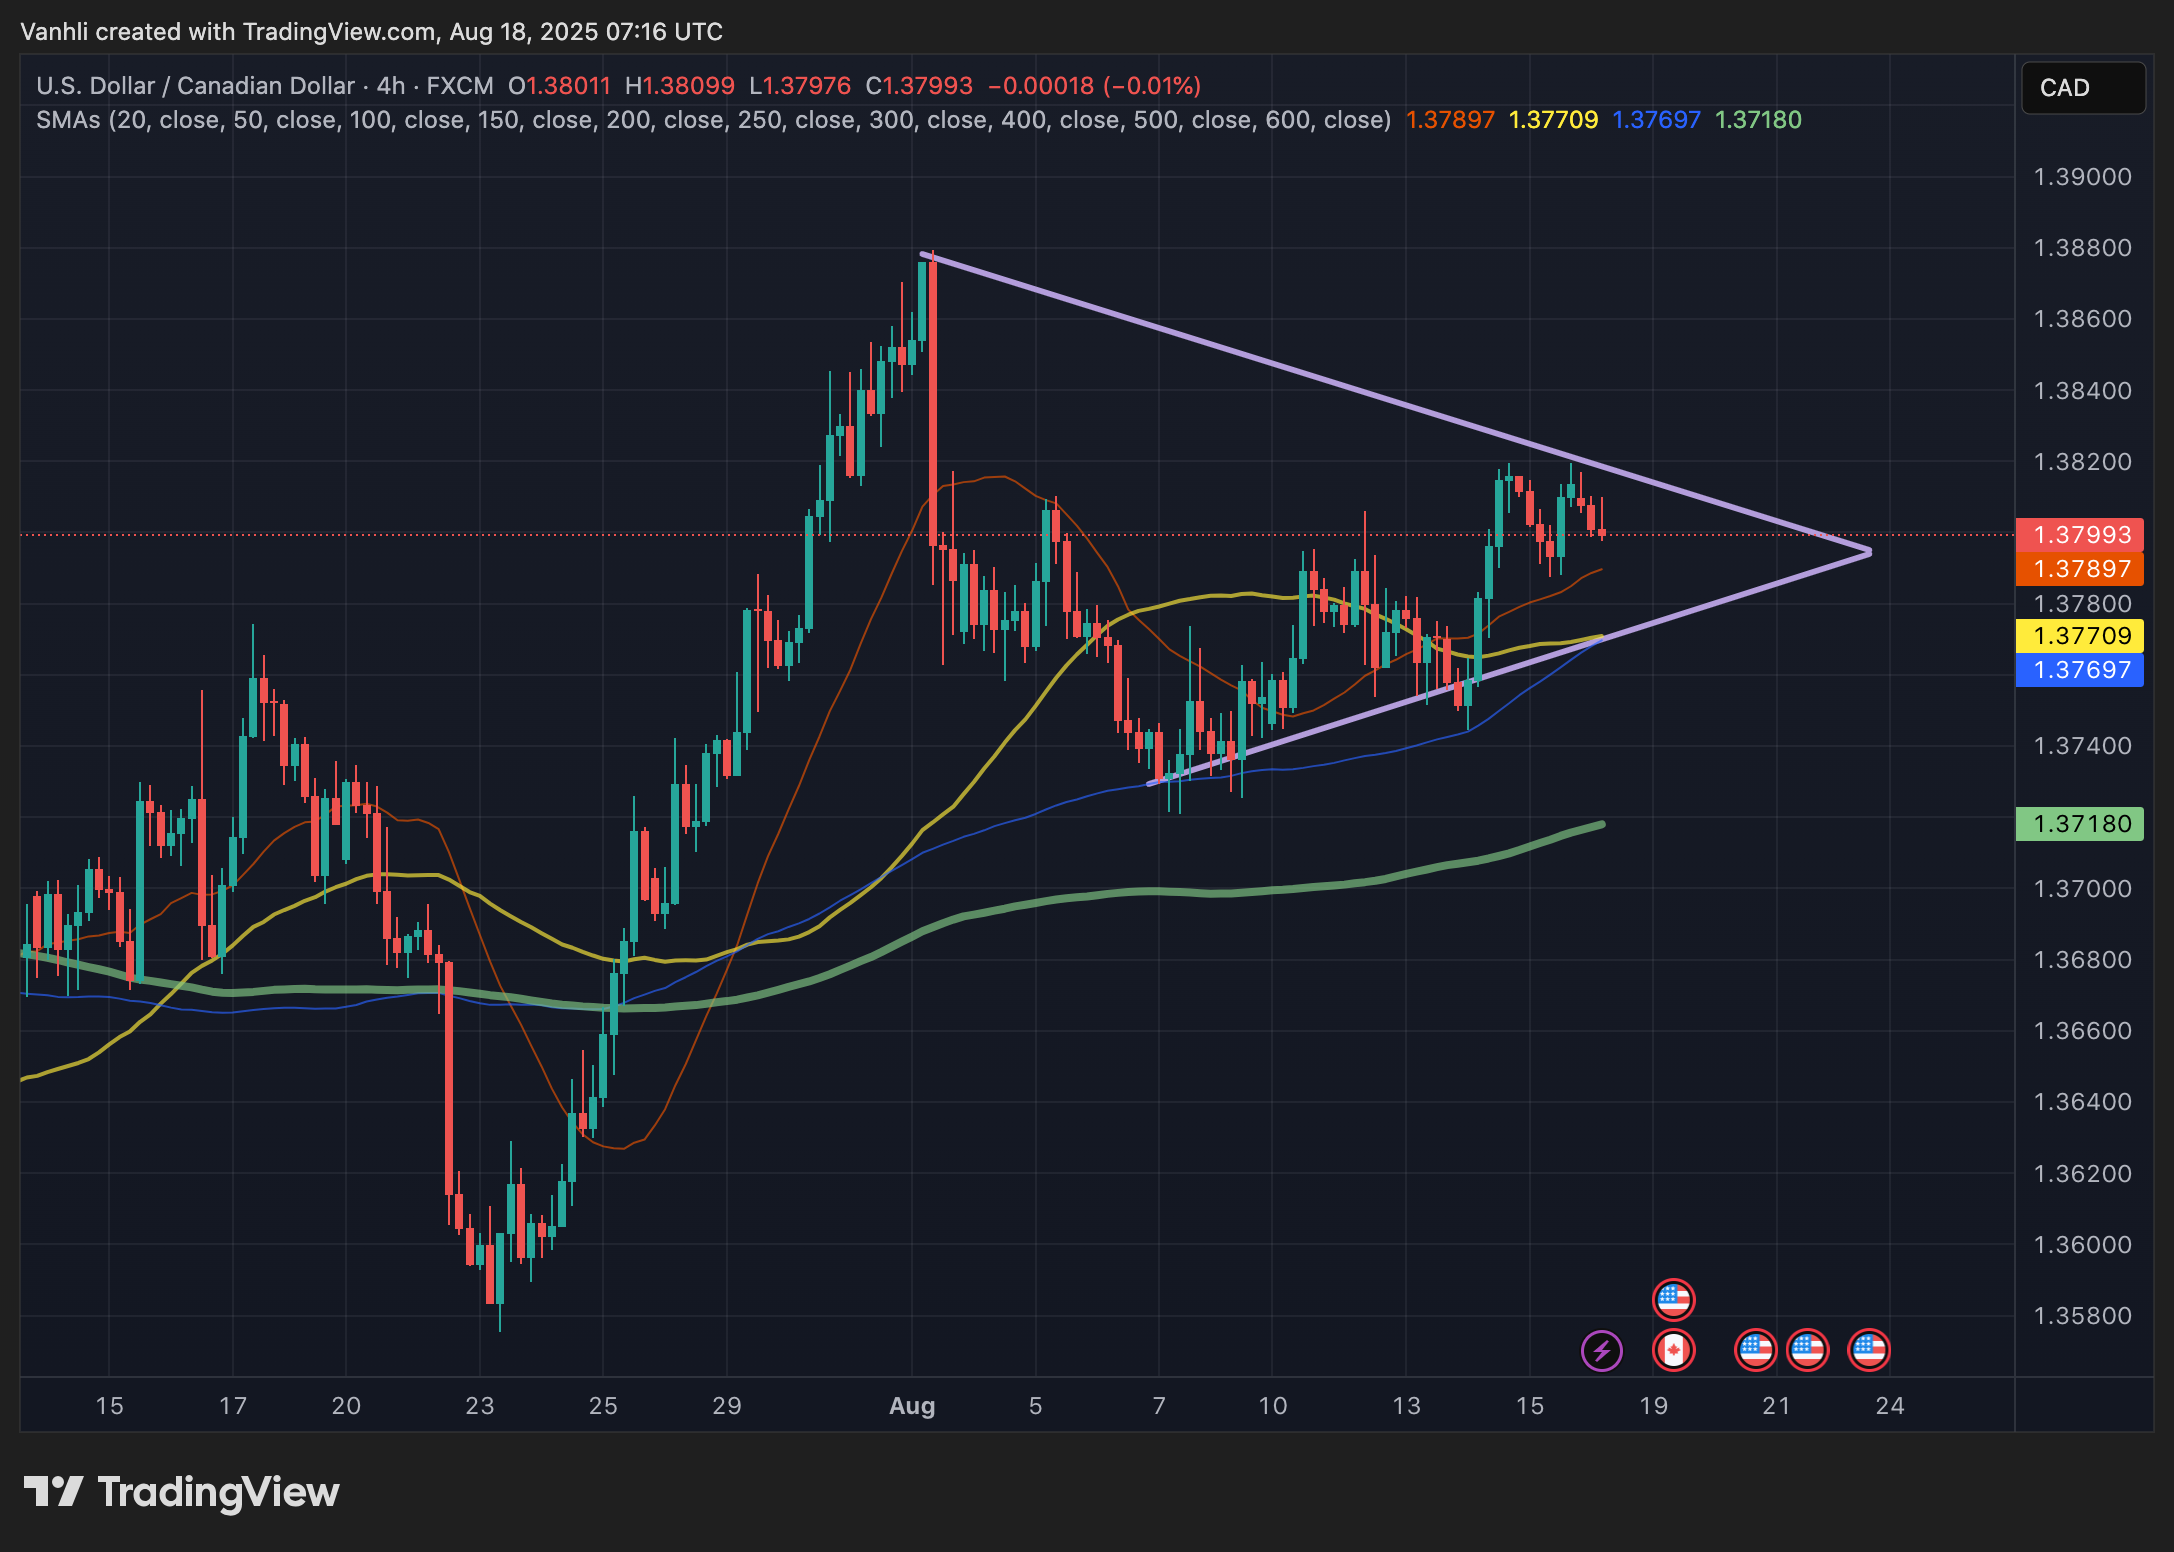
Task: Click the 1.35800 price axis label
Action: 2083,1316
